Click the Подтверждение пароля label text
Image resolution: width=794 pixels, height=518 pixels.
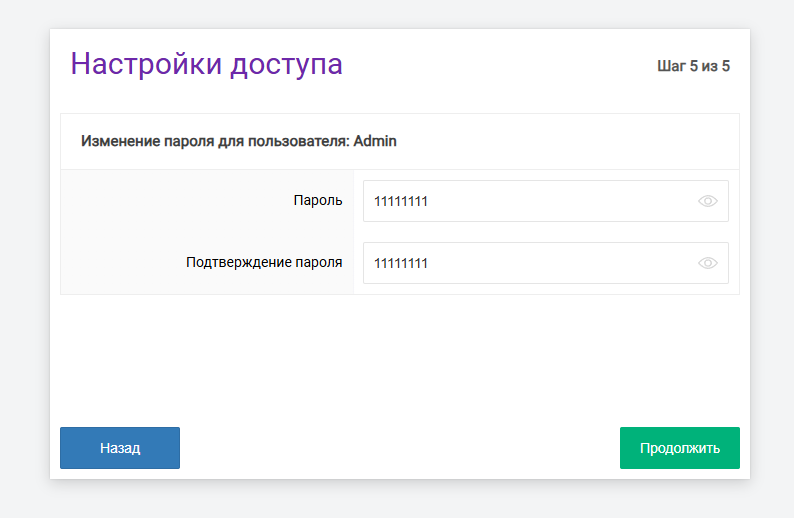pos(264,262)
